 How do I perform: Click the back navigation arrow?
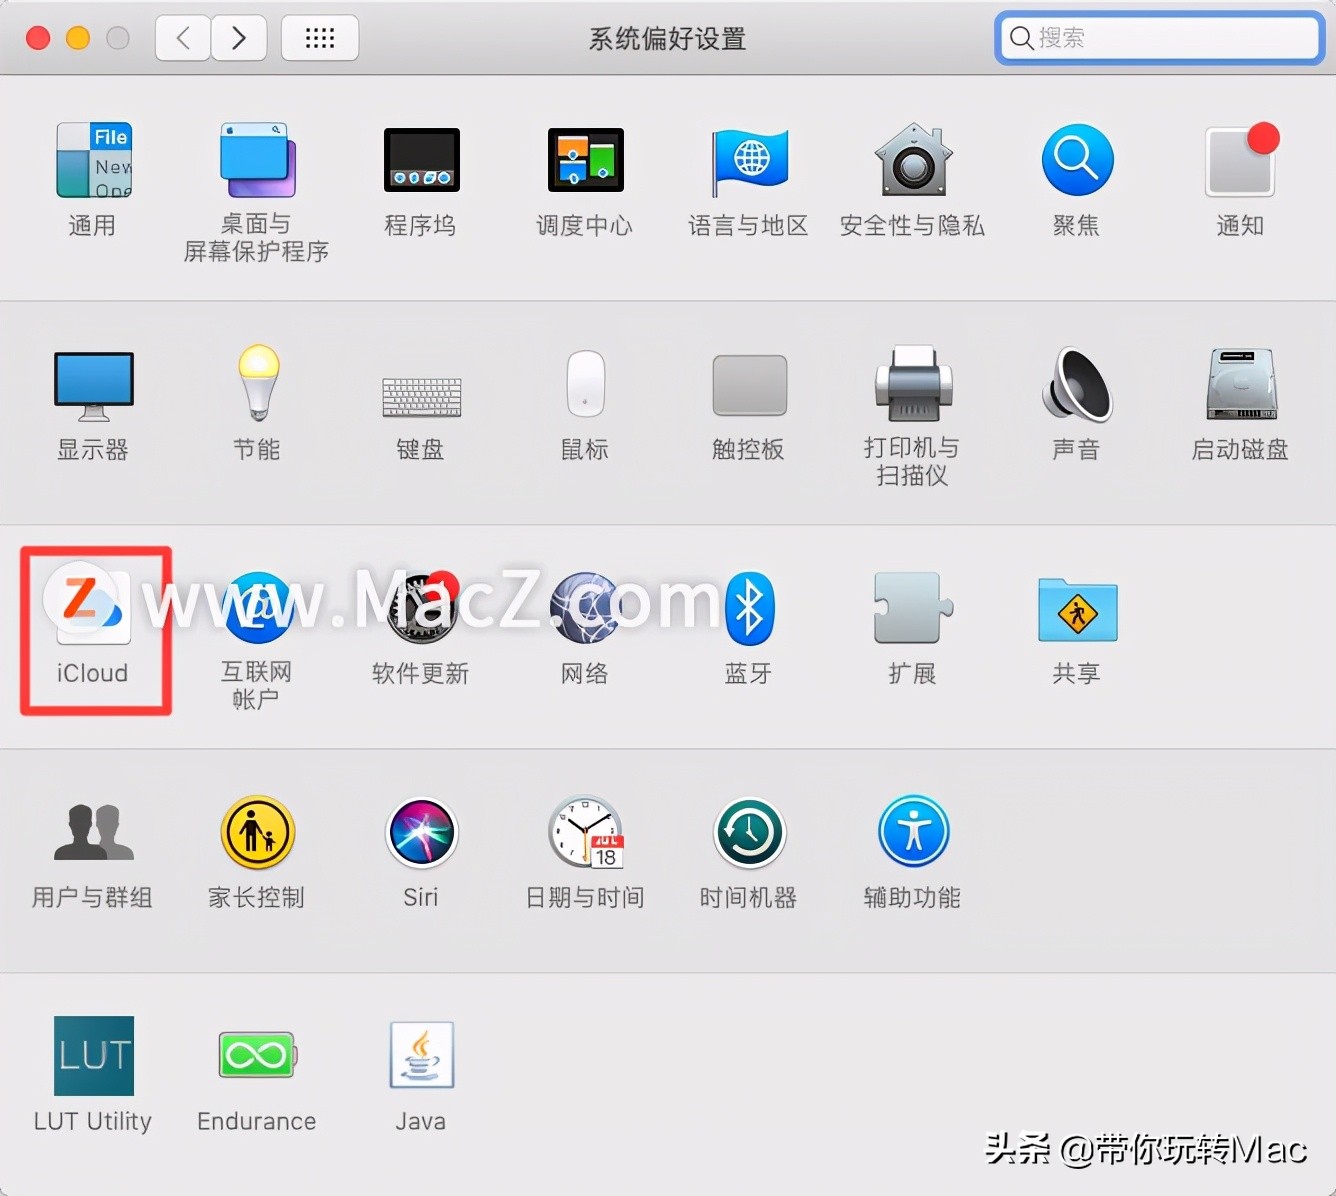coord(182,37)
